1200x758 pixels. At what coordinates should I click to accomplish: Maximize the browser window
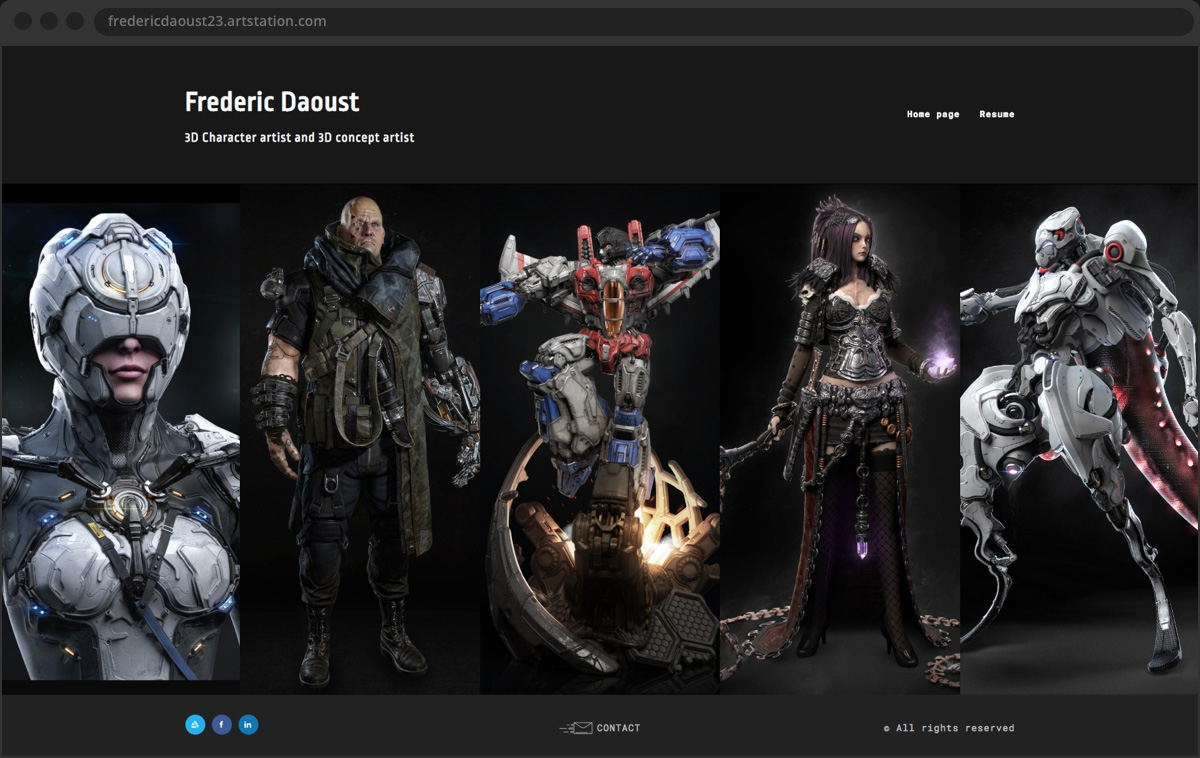[x=75, y=21]
